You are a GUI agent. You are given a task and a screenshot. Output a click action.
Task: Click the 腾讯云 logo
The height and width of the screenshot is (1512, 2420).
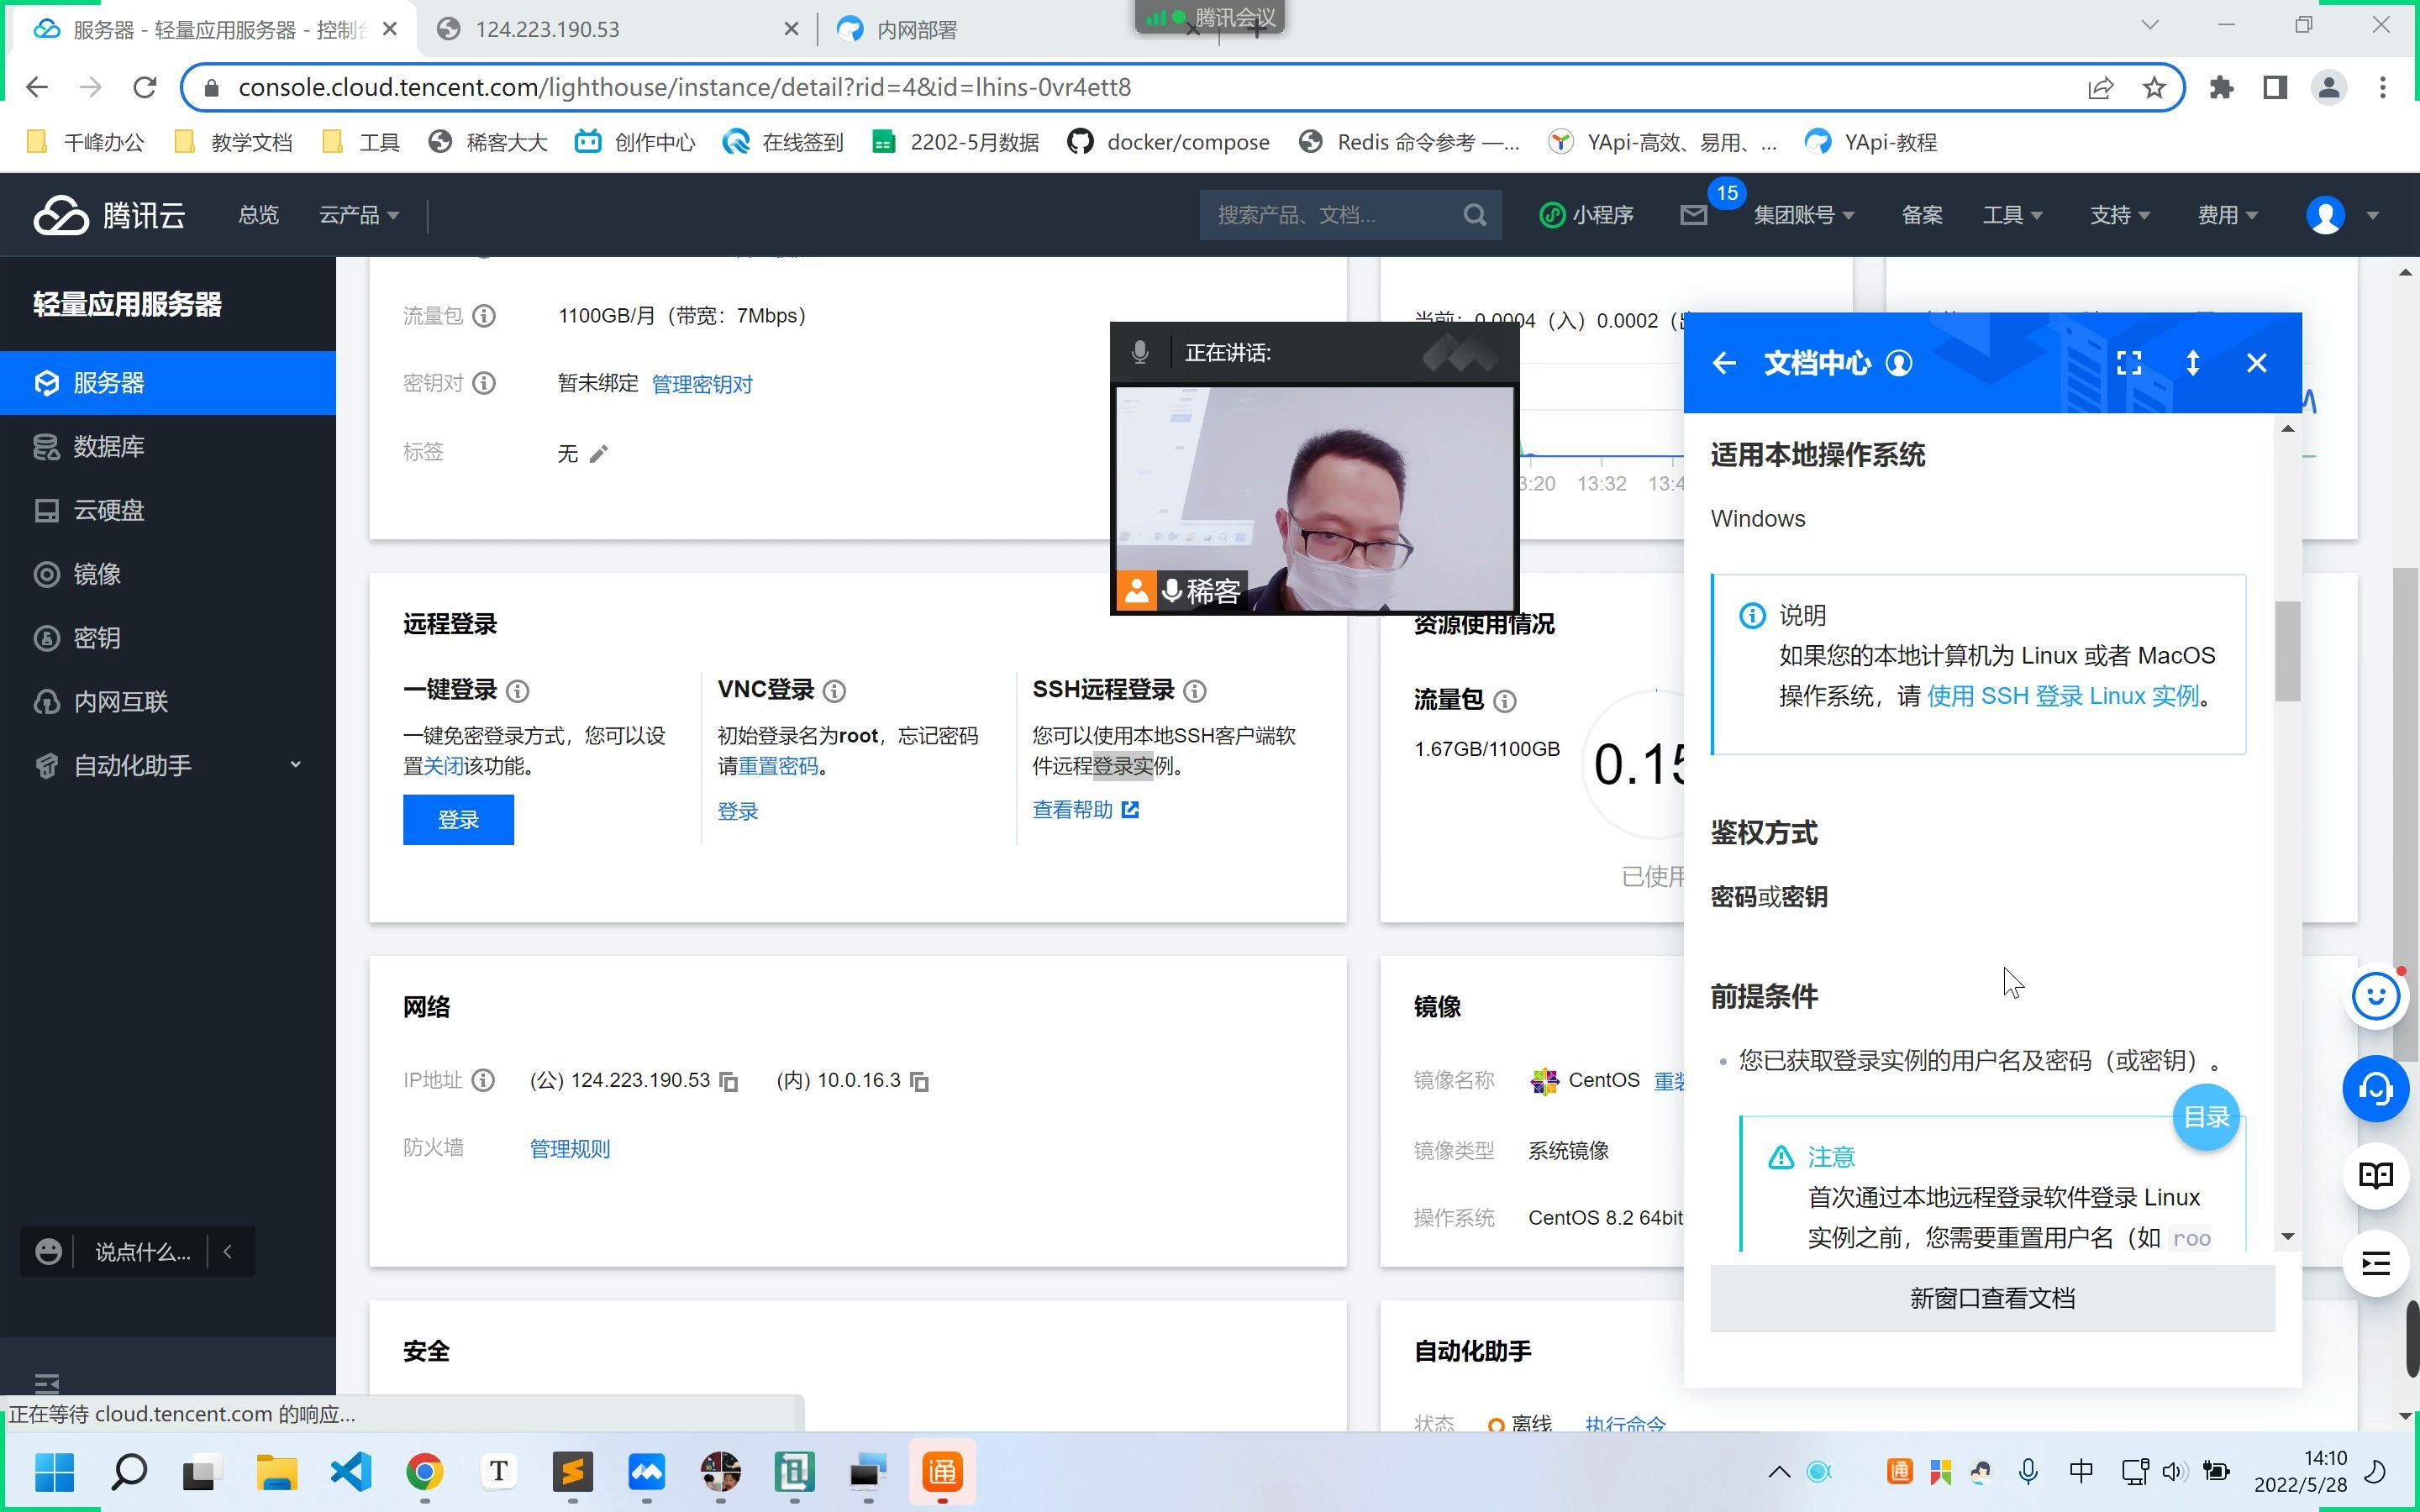(109, 215)
